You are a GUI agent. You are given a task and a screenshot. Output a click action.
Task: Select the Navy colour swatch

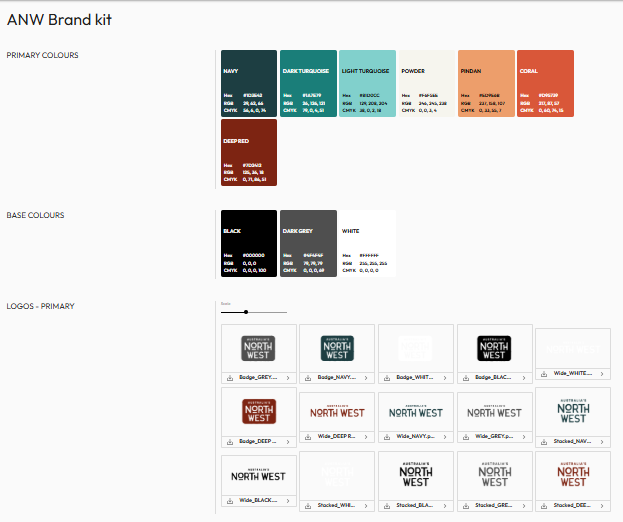click(x=249, y=83)
